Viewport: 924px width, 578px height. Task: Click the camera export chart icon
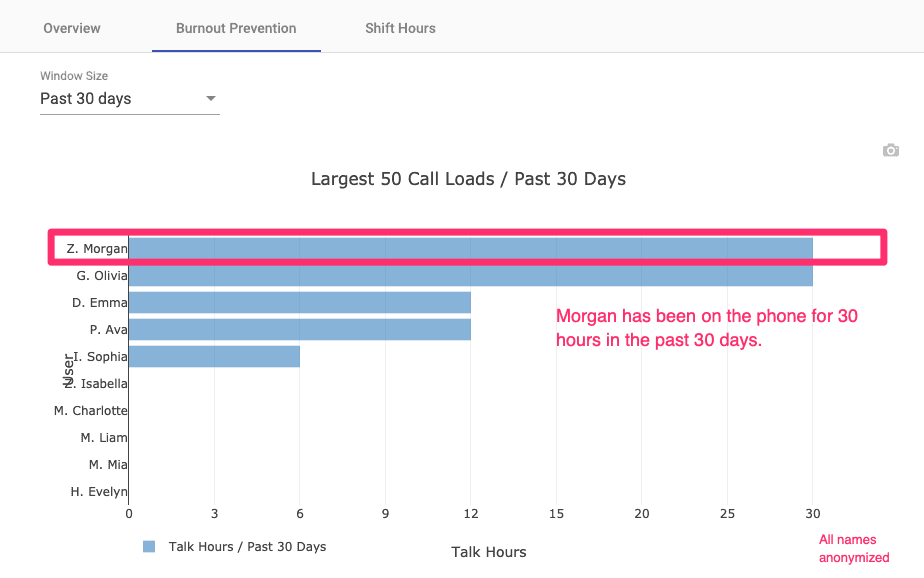pos(890,150)
